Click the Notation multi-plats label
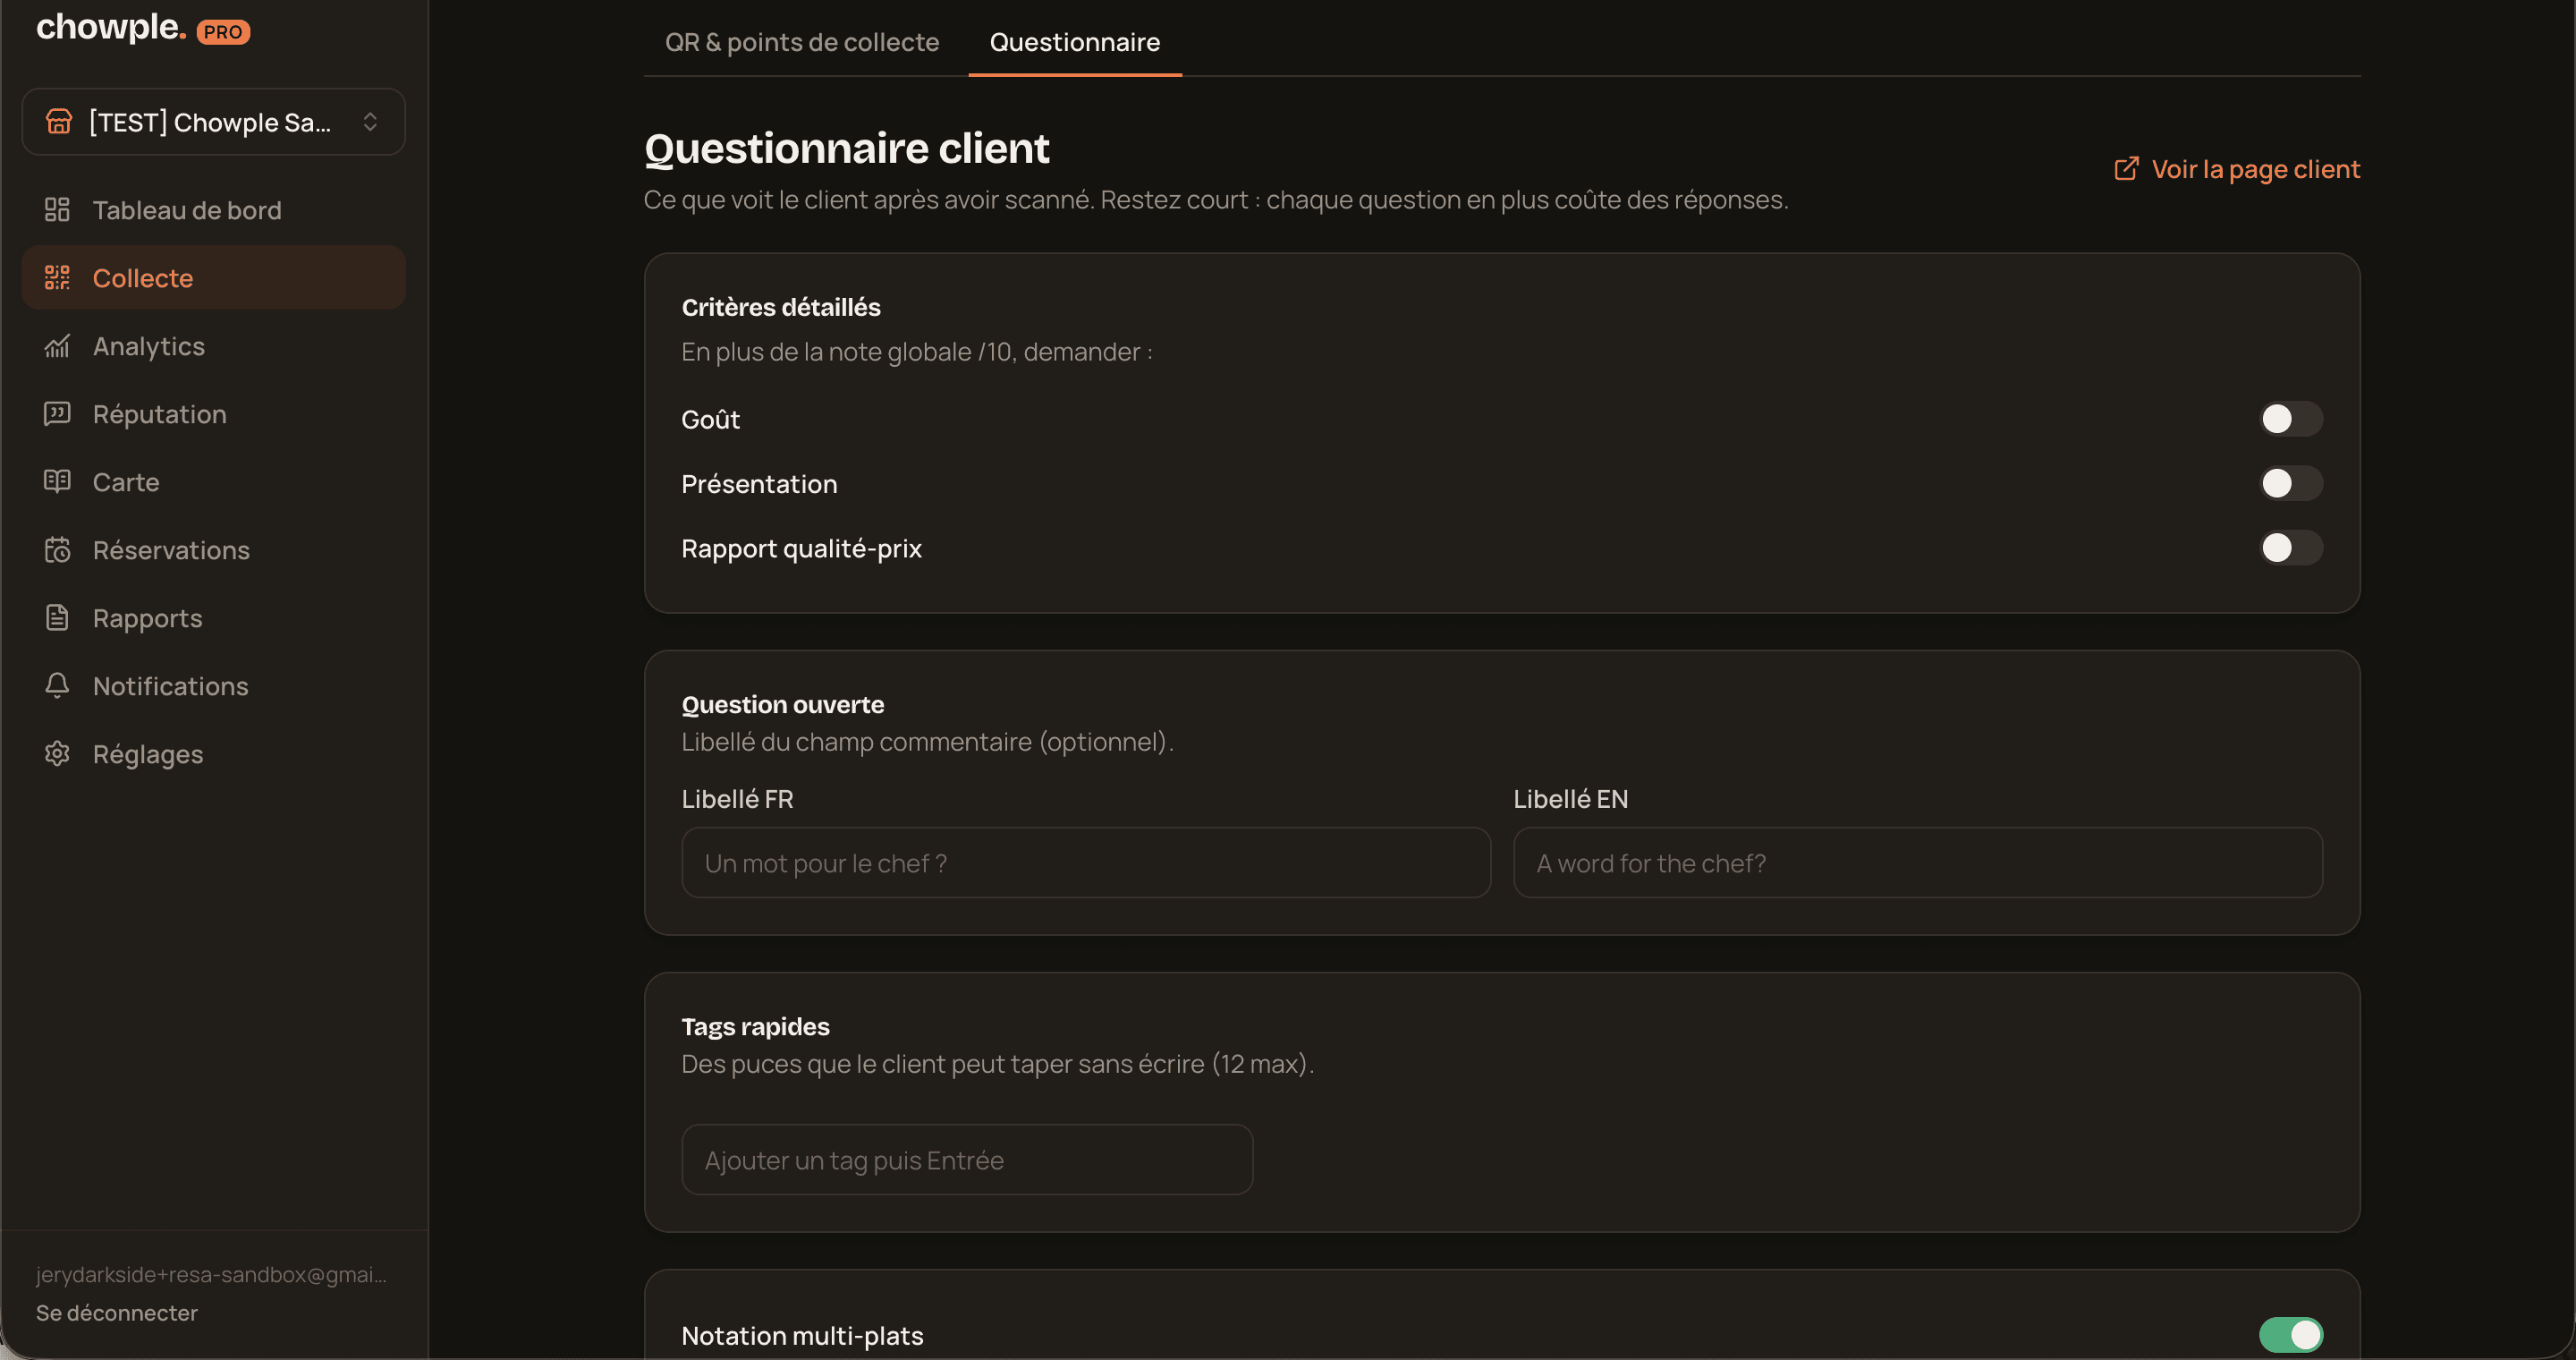This screenshot has width=2576, height=1360. (802, 1336)
